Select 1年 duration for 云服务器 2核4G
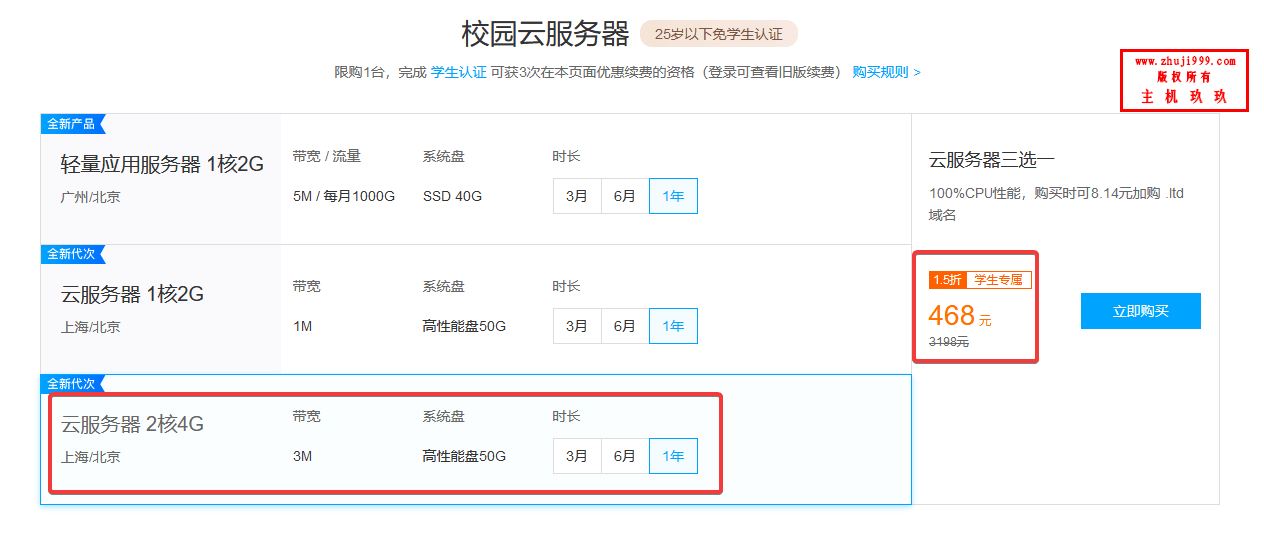Screen dimensions: 1264x549 click(x=673, y=456)
